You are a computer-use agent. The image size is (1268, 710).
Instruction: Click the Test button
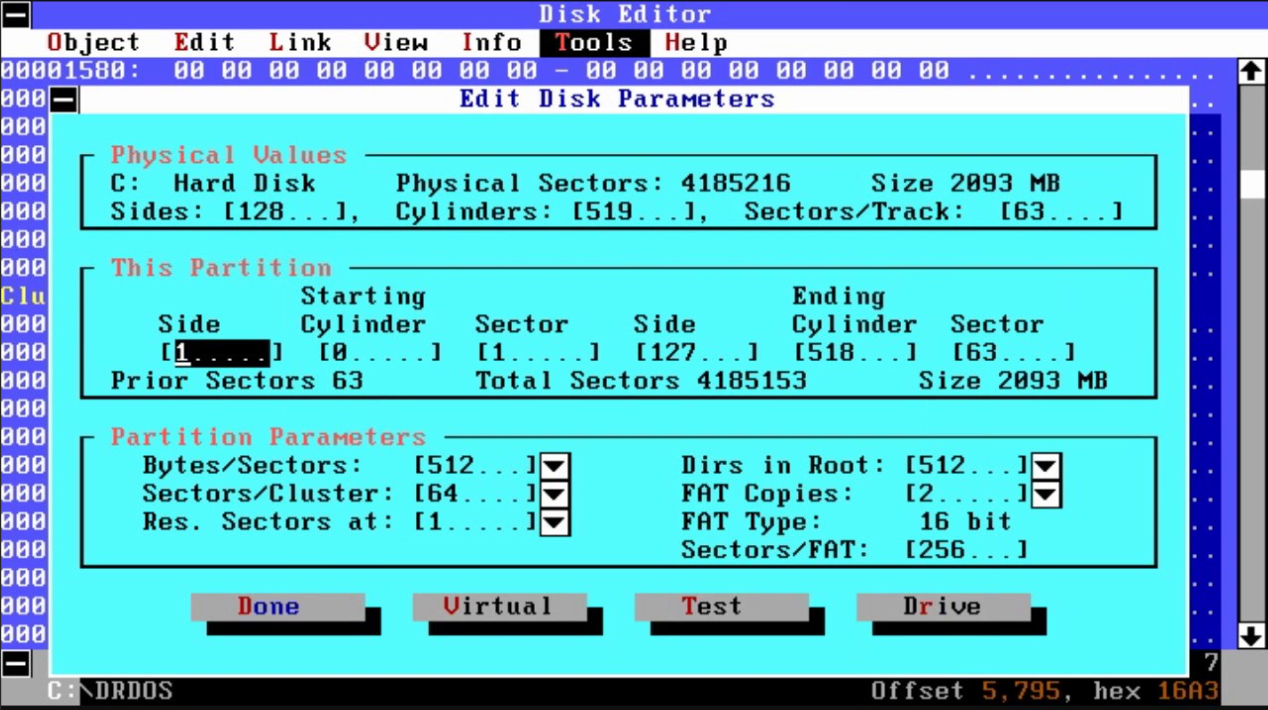[721, 607]
